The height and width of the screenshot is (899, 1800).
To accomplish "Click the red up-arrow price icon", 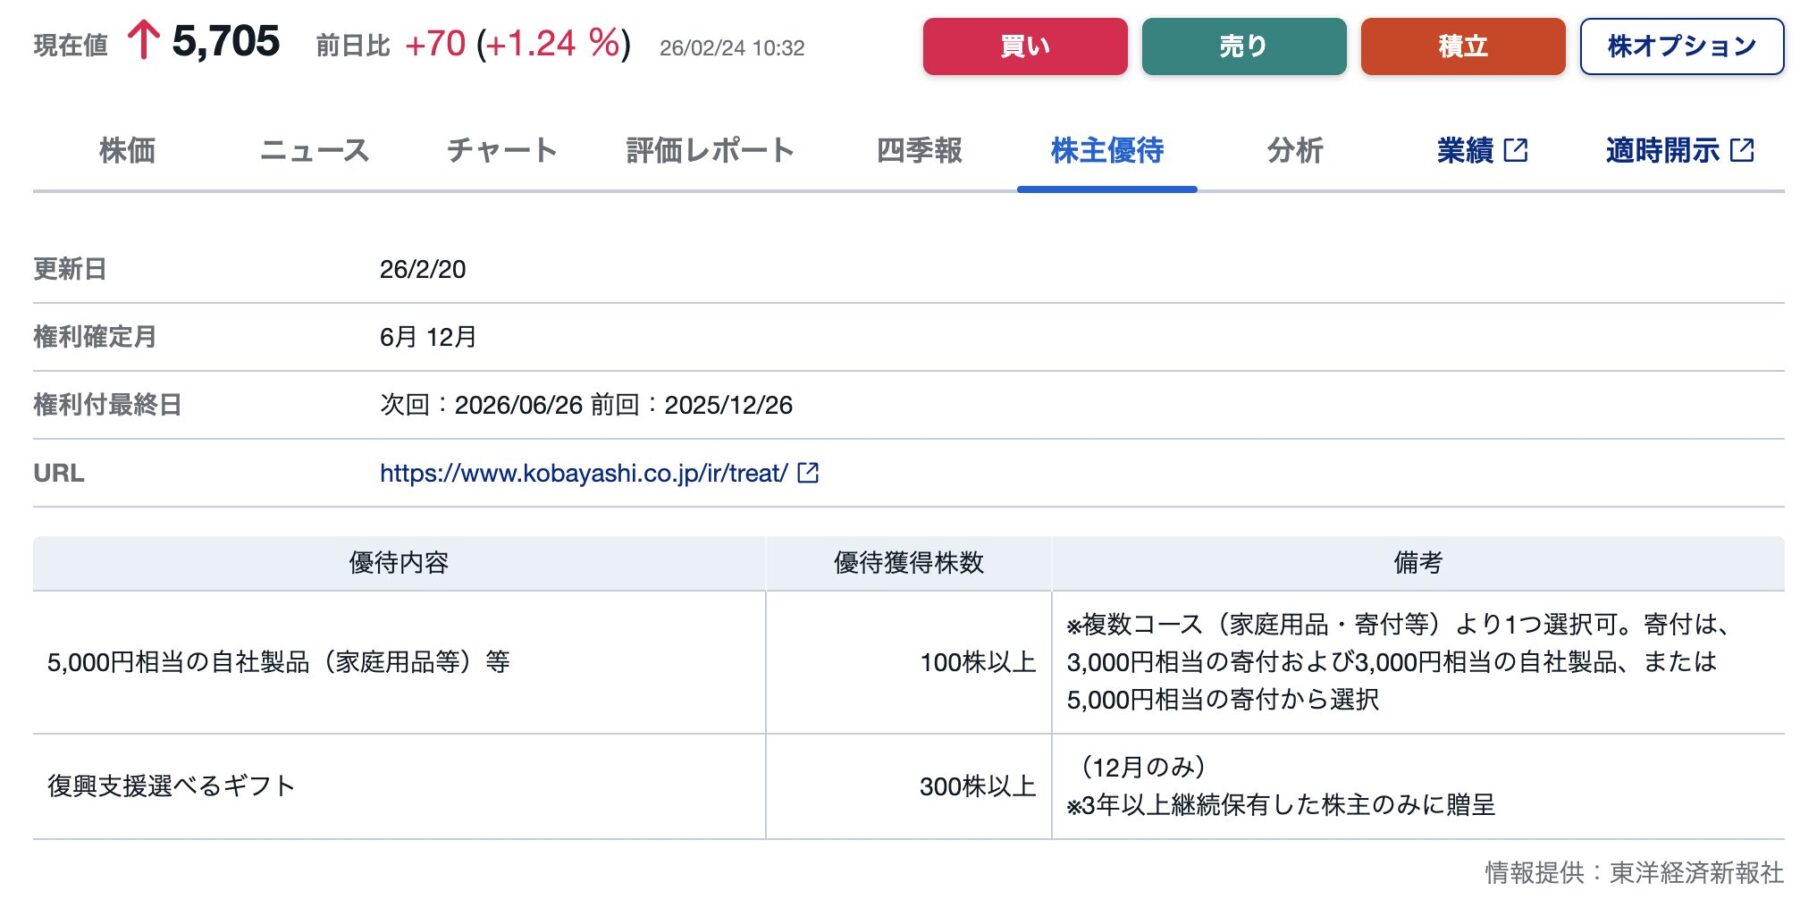I will click(x=143, y=42).
